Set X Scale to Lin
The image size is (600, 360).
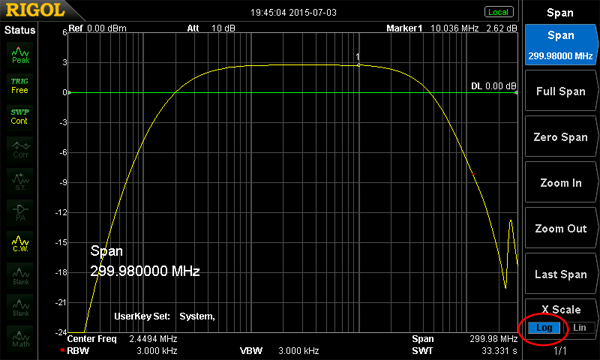click(579, 328)
